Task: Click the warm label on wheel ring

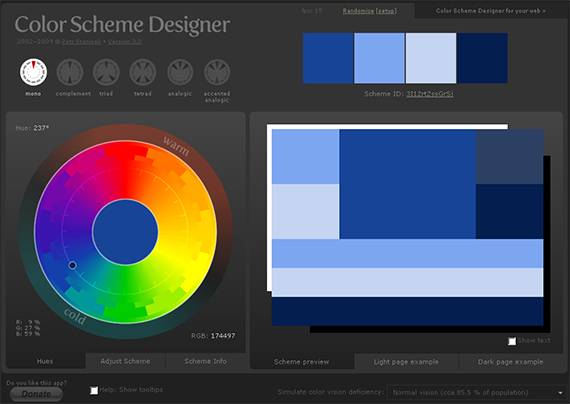Action: [176, 146]
